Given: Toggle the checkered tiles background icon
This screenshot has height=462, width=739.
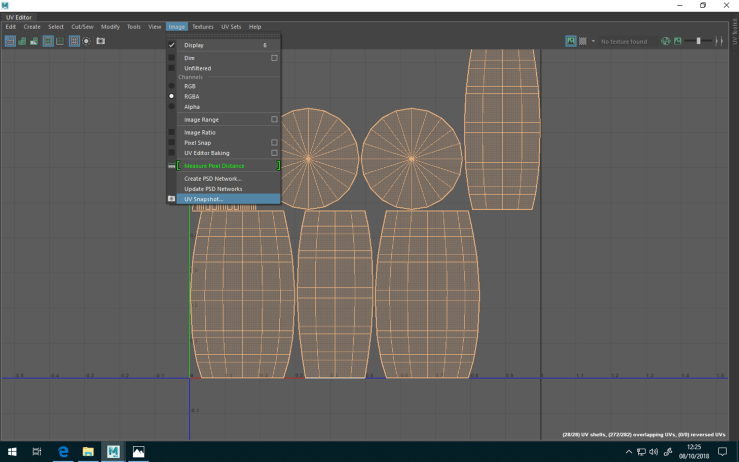Looking at the screenshot, I should pyautogui.click(x=583, y=41).
